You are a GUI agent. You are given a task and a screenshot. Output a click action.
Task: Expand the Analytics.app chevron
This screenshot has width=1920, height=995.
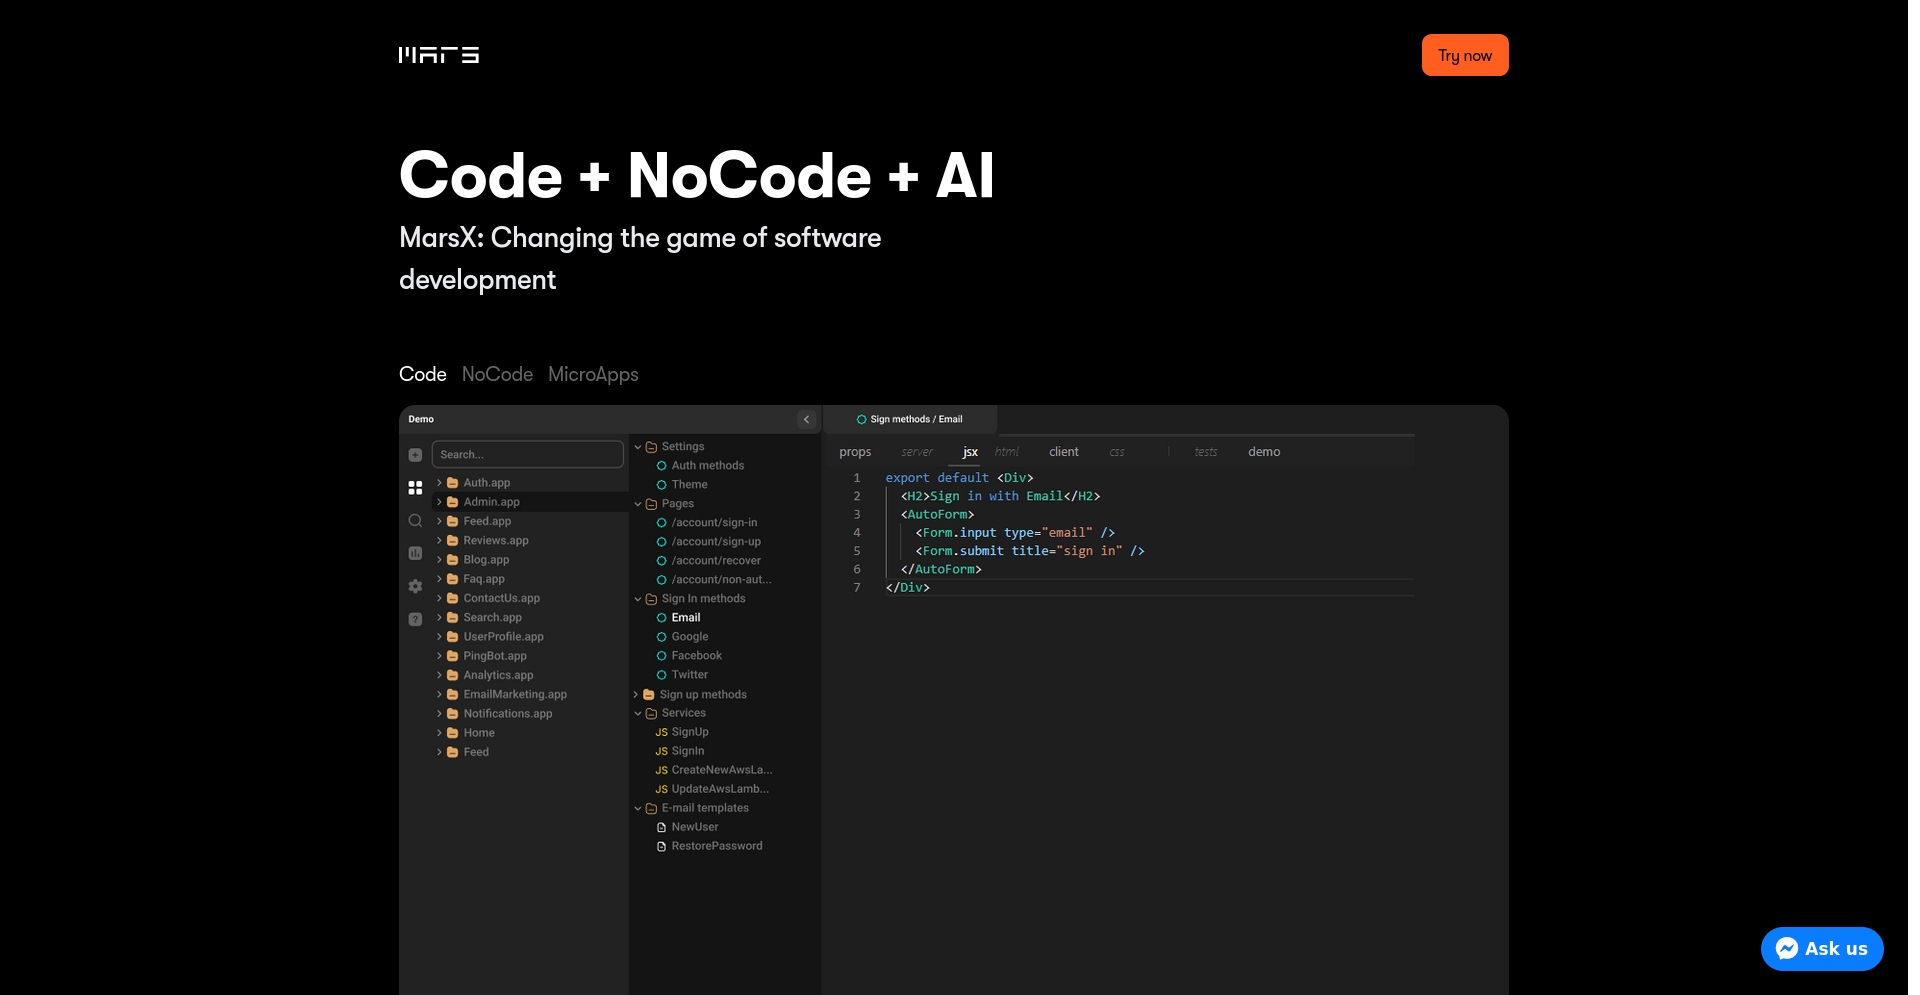click(439, 675)
